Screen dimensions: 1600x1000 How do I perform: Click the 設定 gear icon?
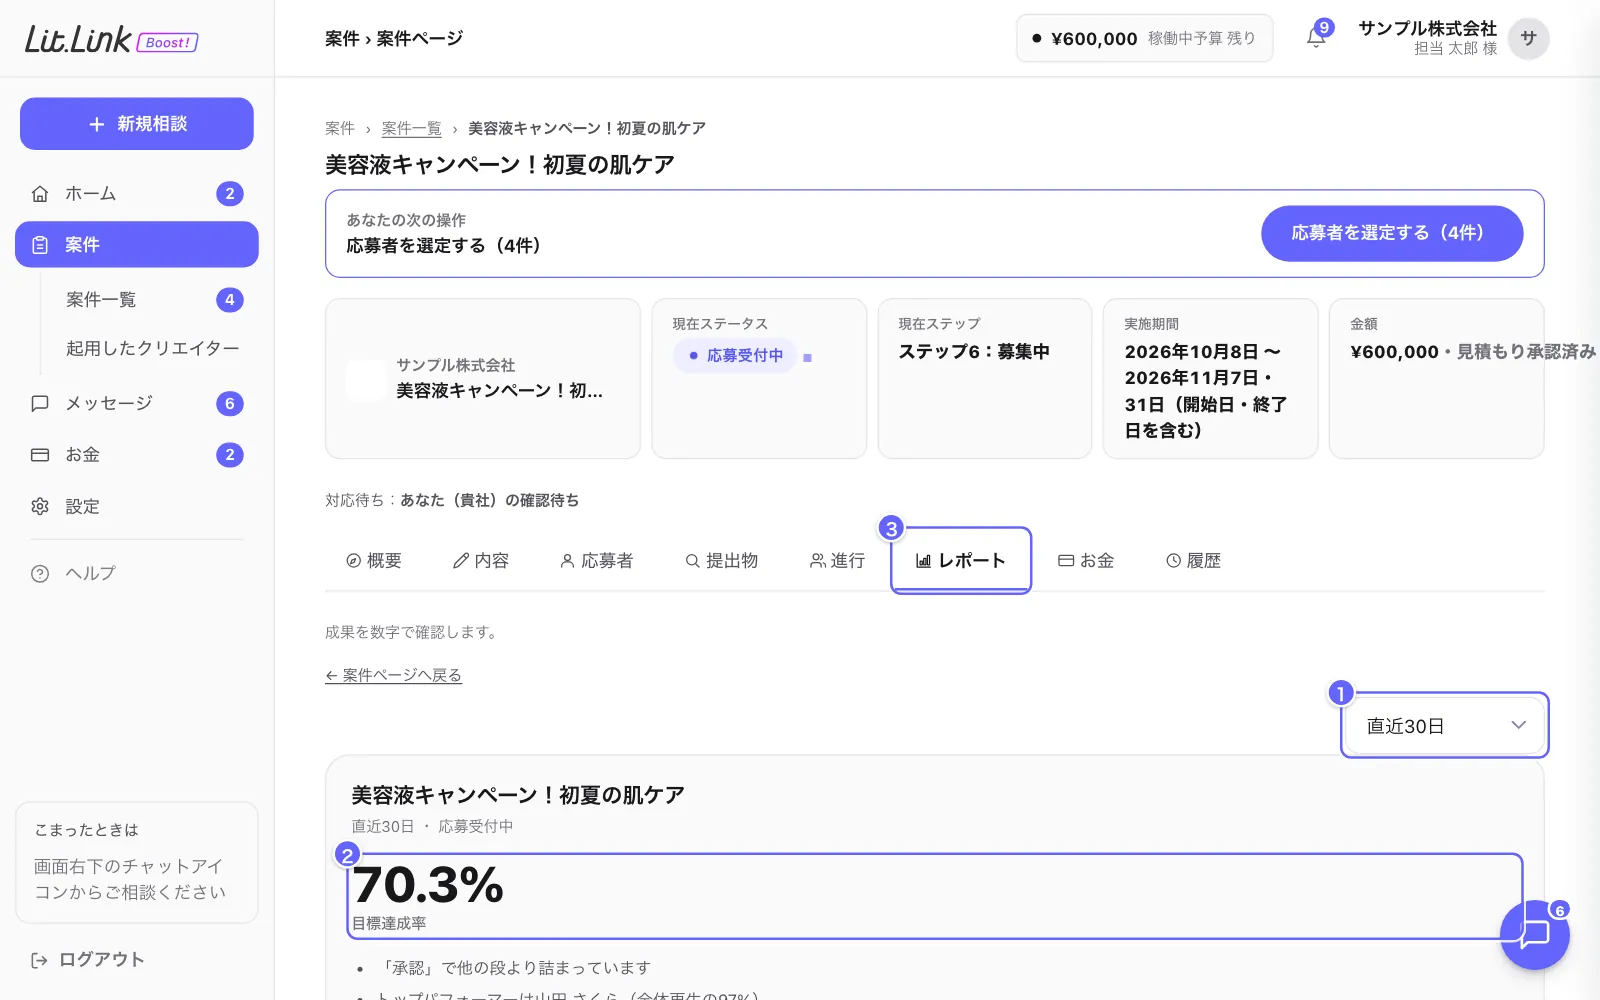tap(40, 507)
